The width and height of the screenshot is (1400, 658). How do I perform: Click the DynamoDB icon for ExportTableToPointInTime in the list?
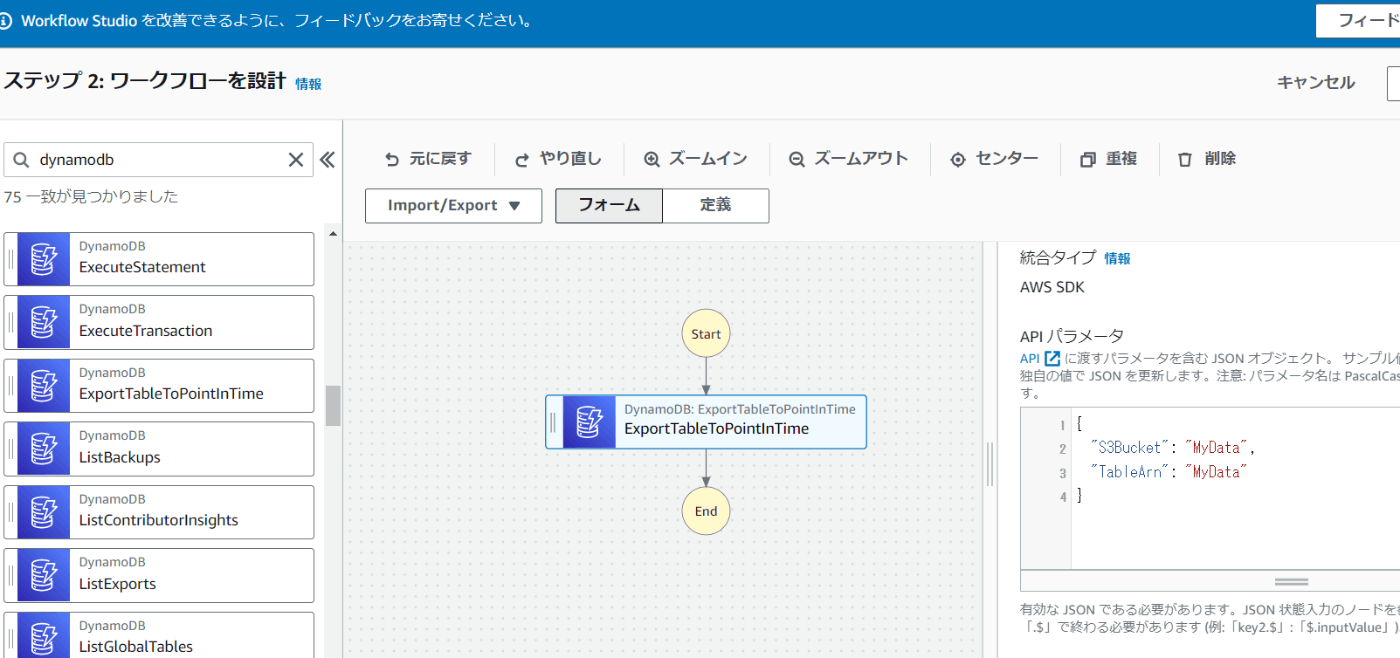click(43, 385)
